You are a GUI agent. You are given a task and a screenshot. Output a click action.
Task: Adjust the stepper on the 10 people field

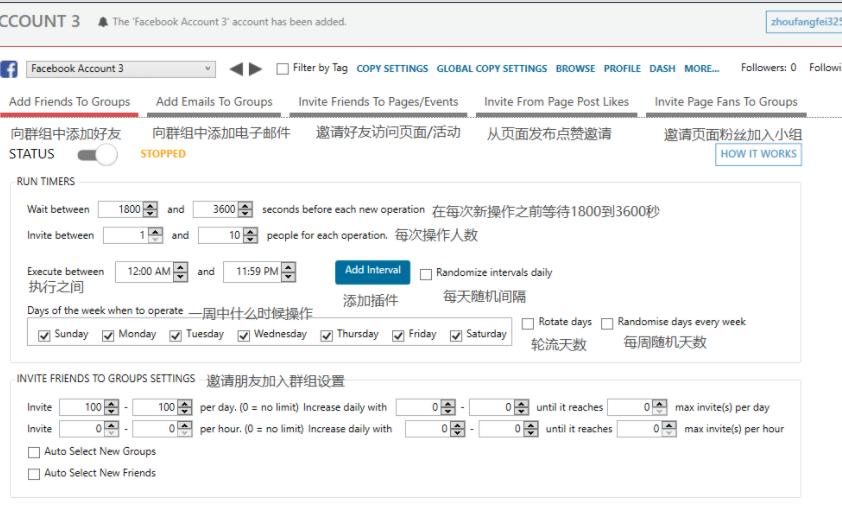click(x=251, y=235)
